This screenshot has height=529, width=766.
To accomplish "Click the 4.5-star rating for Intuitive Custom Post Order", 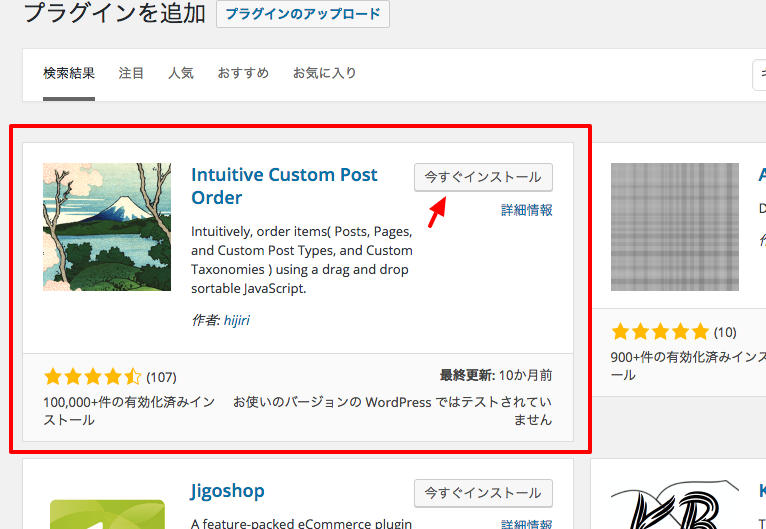I will [92, 377].
